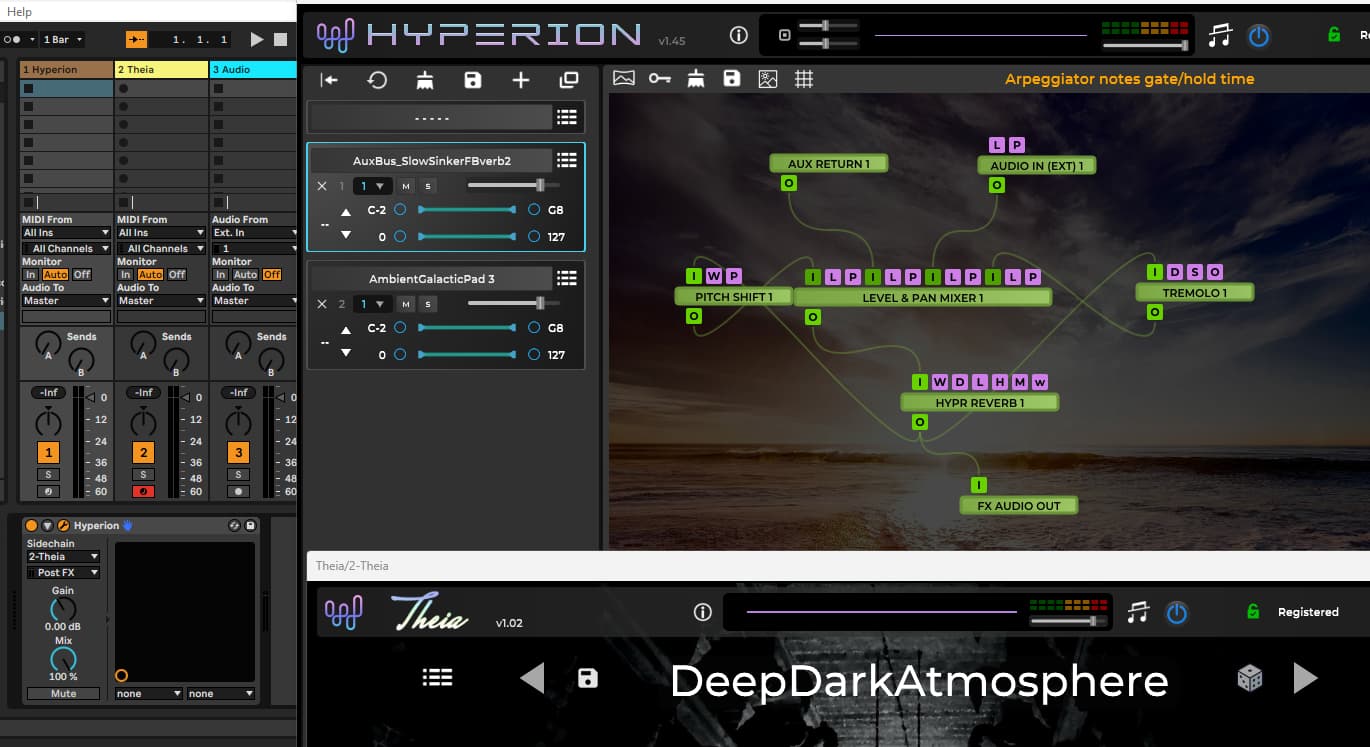Open preset list for AmbientGalacticPad 3

click(567, 279)
